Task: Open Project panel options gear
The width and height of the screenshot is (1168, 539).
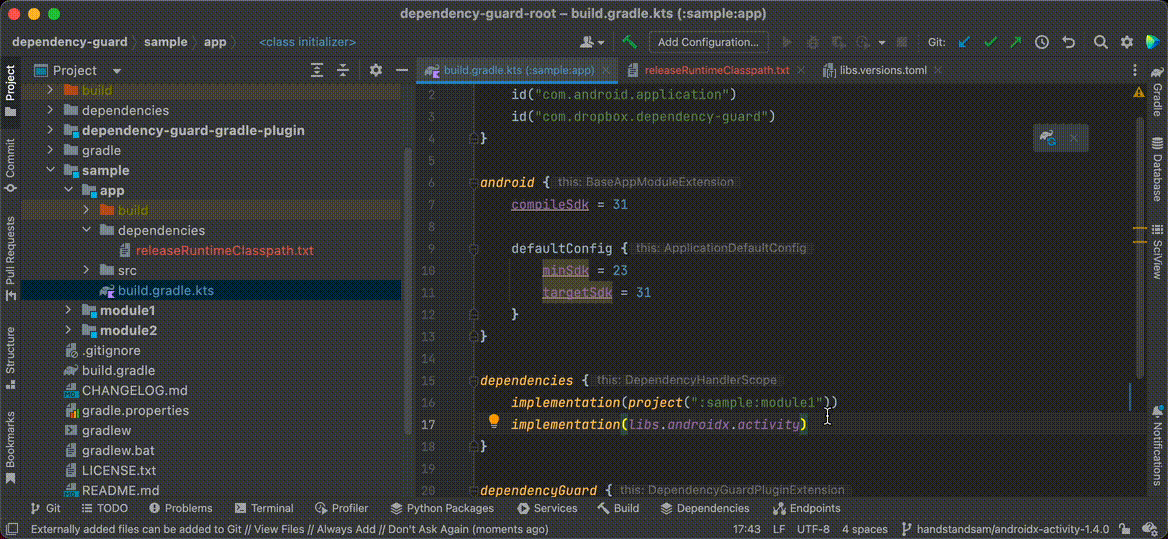Action: click(375, 71)
